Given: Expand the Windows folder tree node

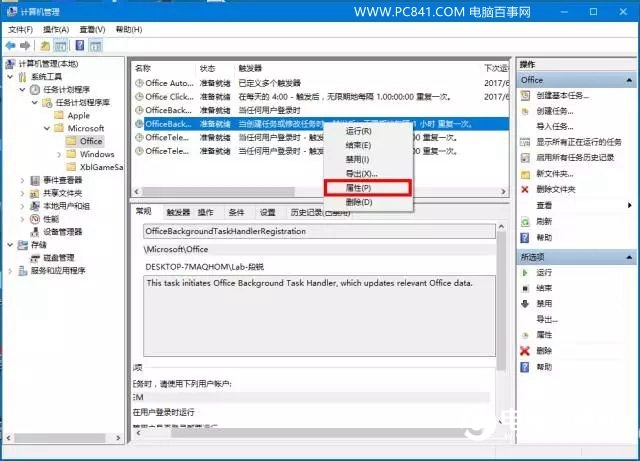Looking at the screenshot, I should point(59,154).
